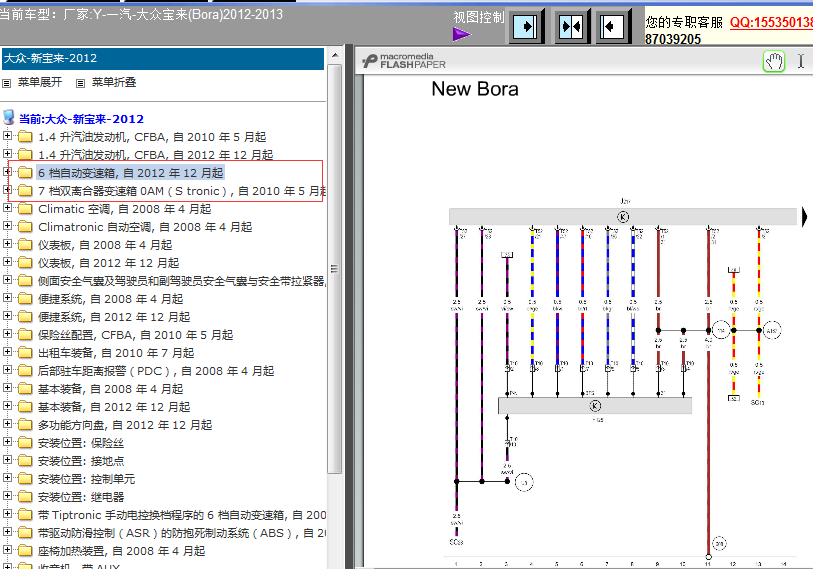Screen dimensions: 813x569
Task: Click the upper K control unit bar in diagram
Action: point(623,217)
